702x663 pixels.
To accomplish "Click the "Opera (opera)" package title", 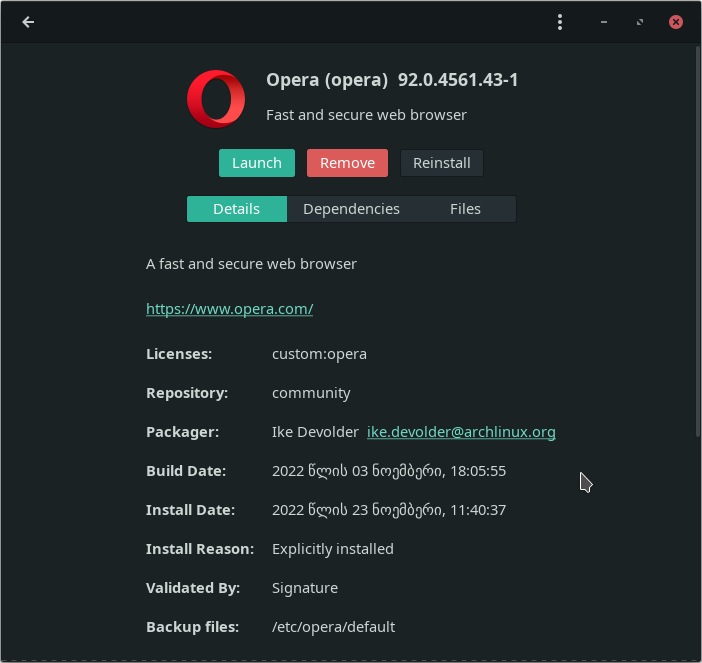I will coord(327,80).
